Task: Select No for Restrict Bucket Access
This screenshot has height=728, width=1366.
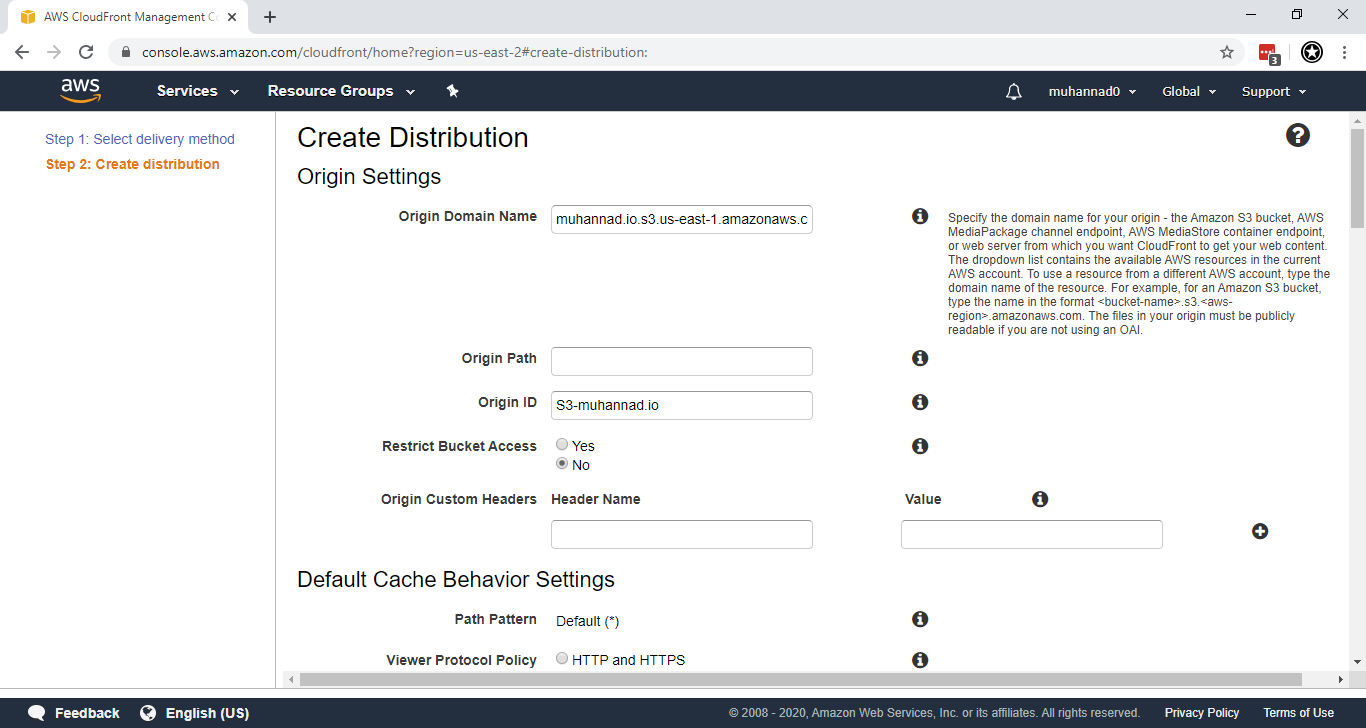Action: (x=561, y=463)
